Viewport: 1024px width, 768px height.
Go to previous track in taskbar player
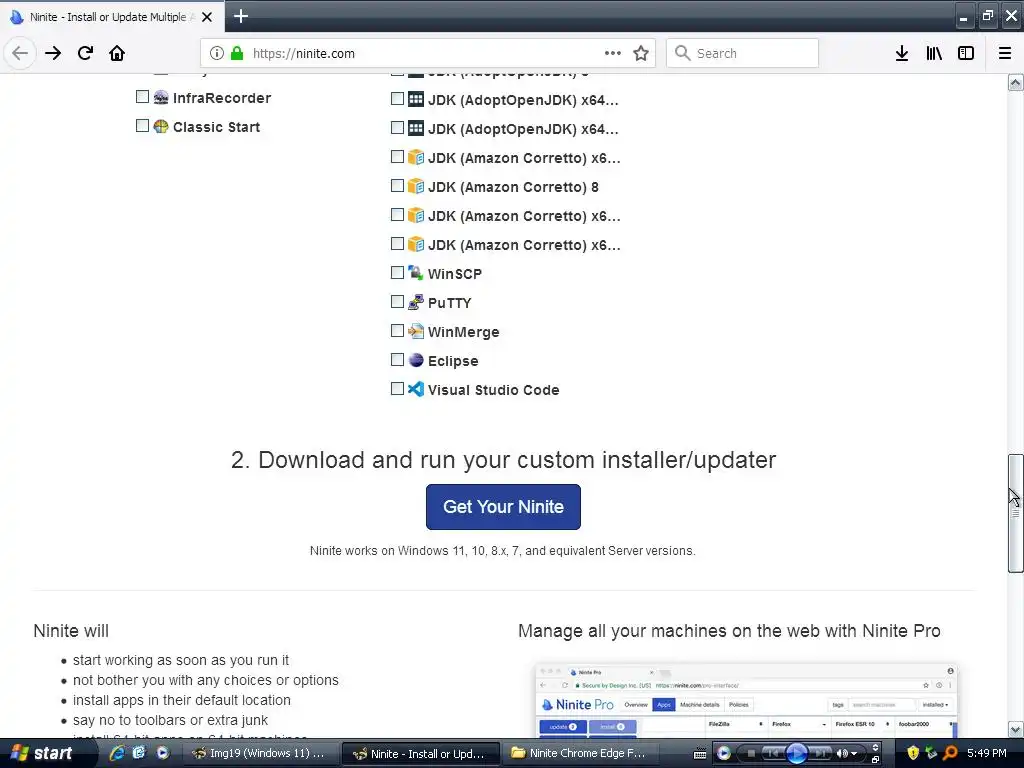773,754
